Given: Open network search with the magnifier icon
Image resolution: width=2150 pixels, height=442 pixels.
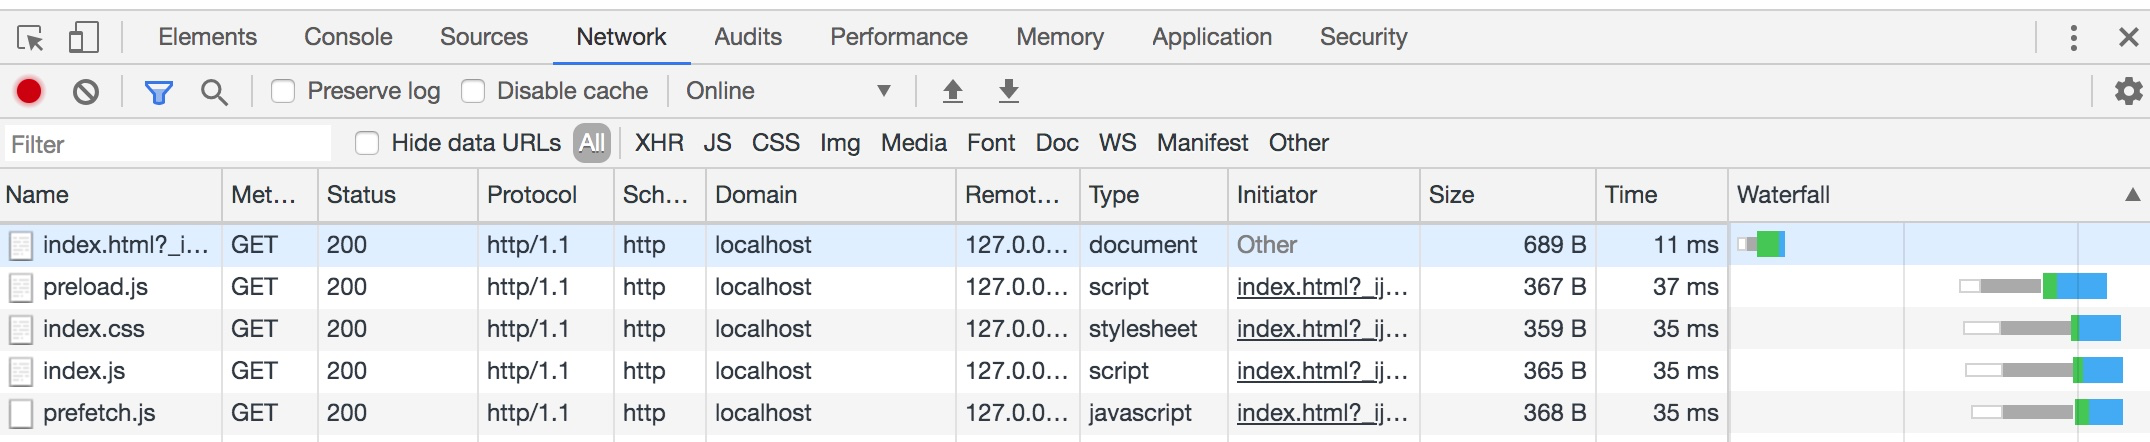Looking at the screenshot, I should [x=213, y=92].
